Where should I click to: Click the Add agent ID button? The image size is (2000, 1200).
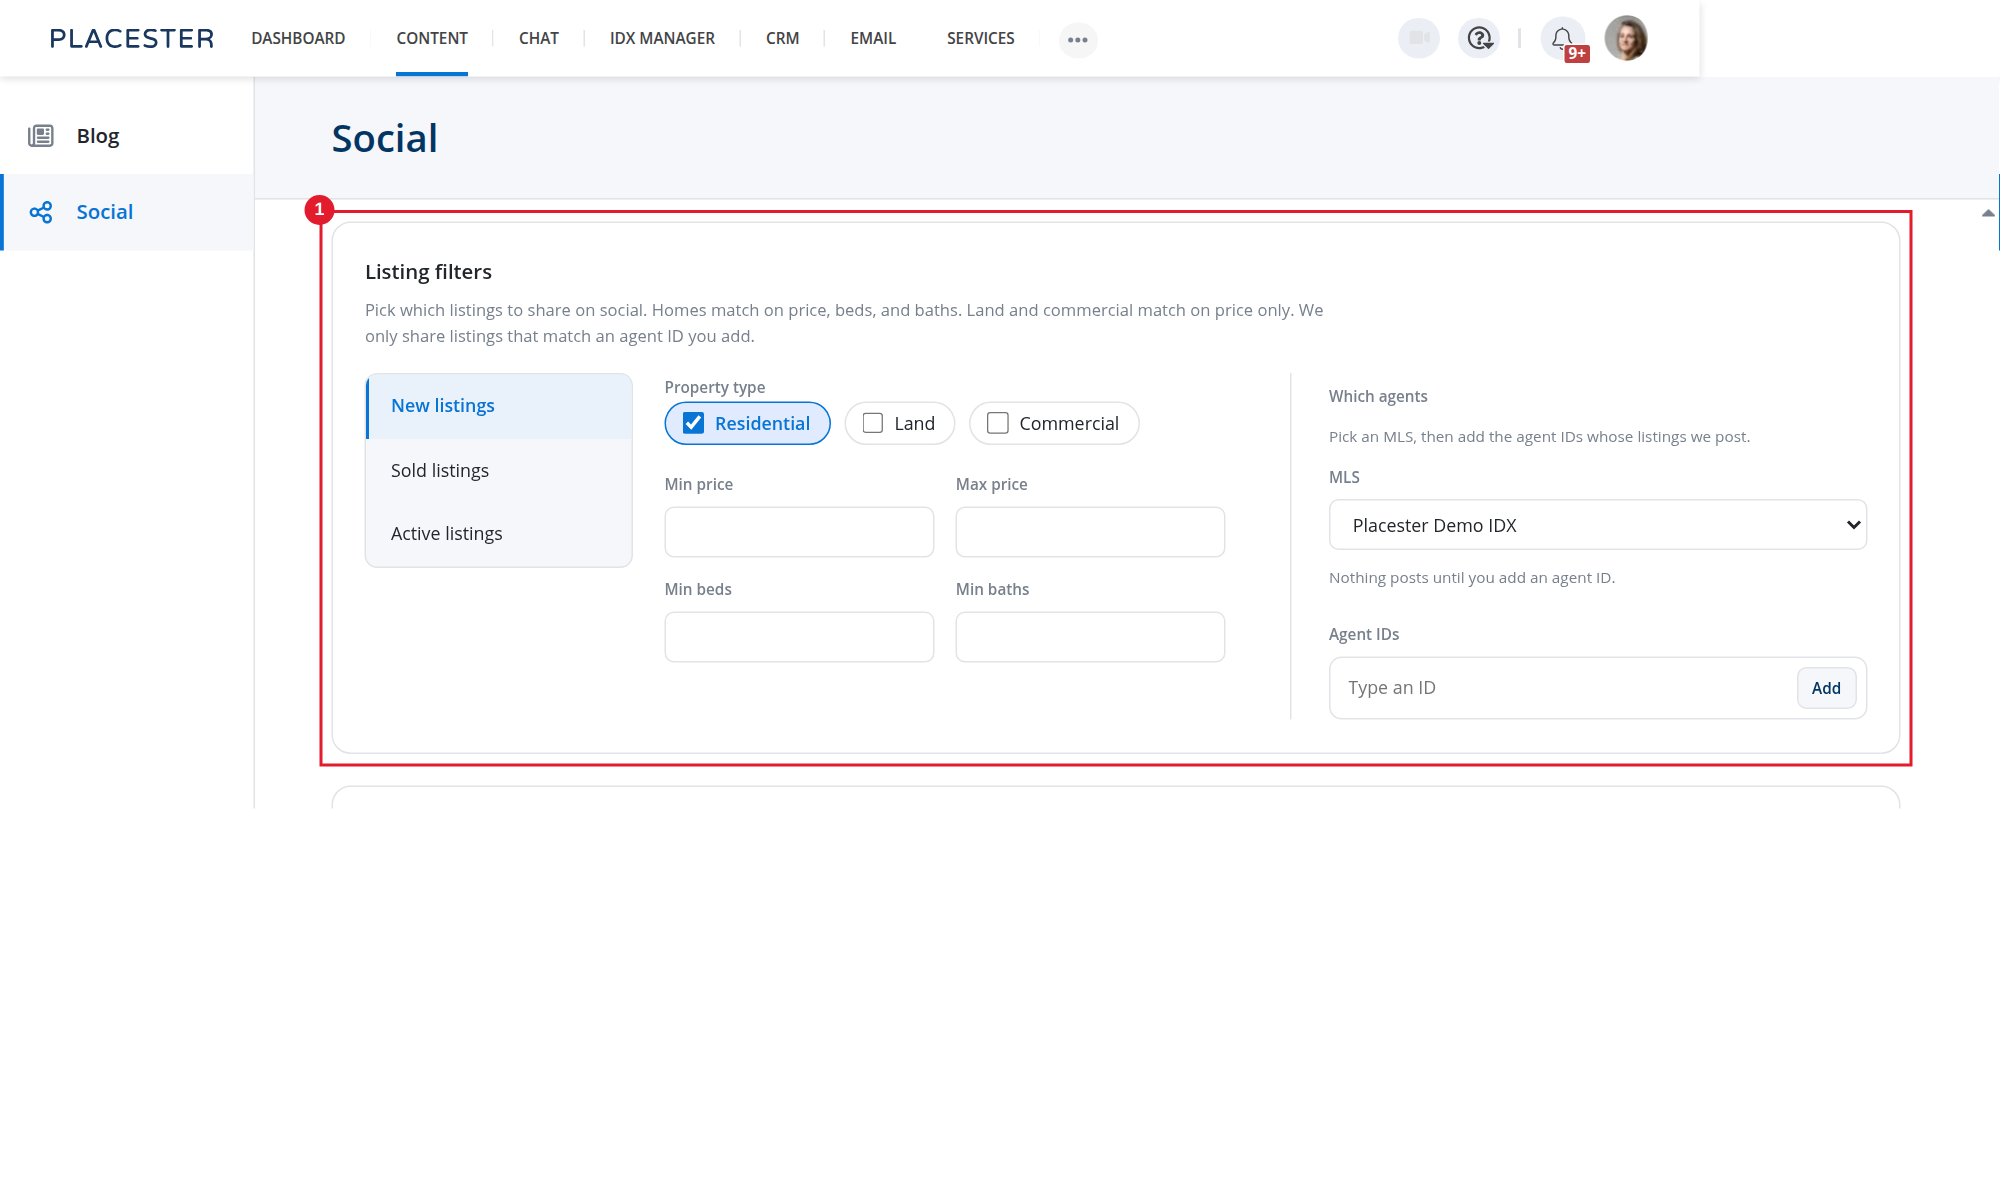click(1826, 688)
